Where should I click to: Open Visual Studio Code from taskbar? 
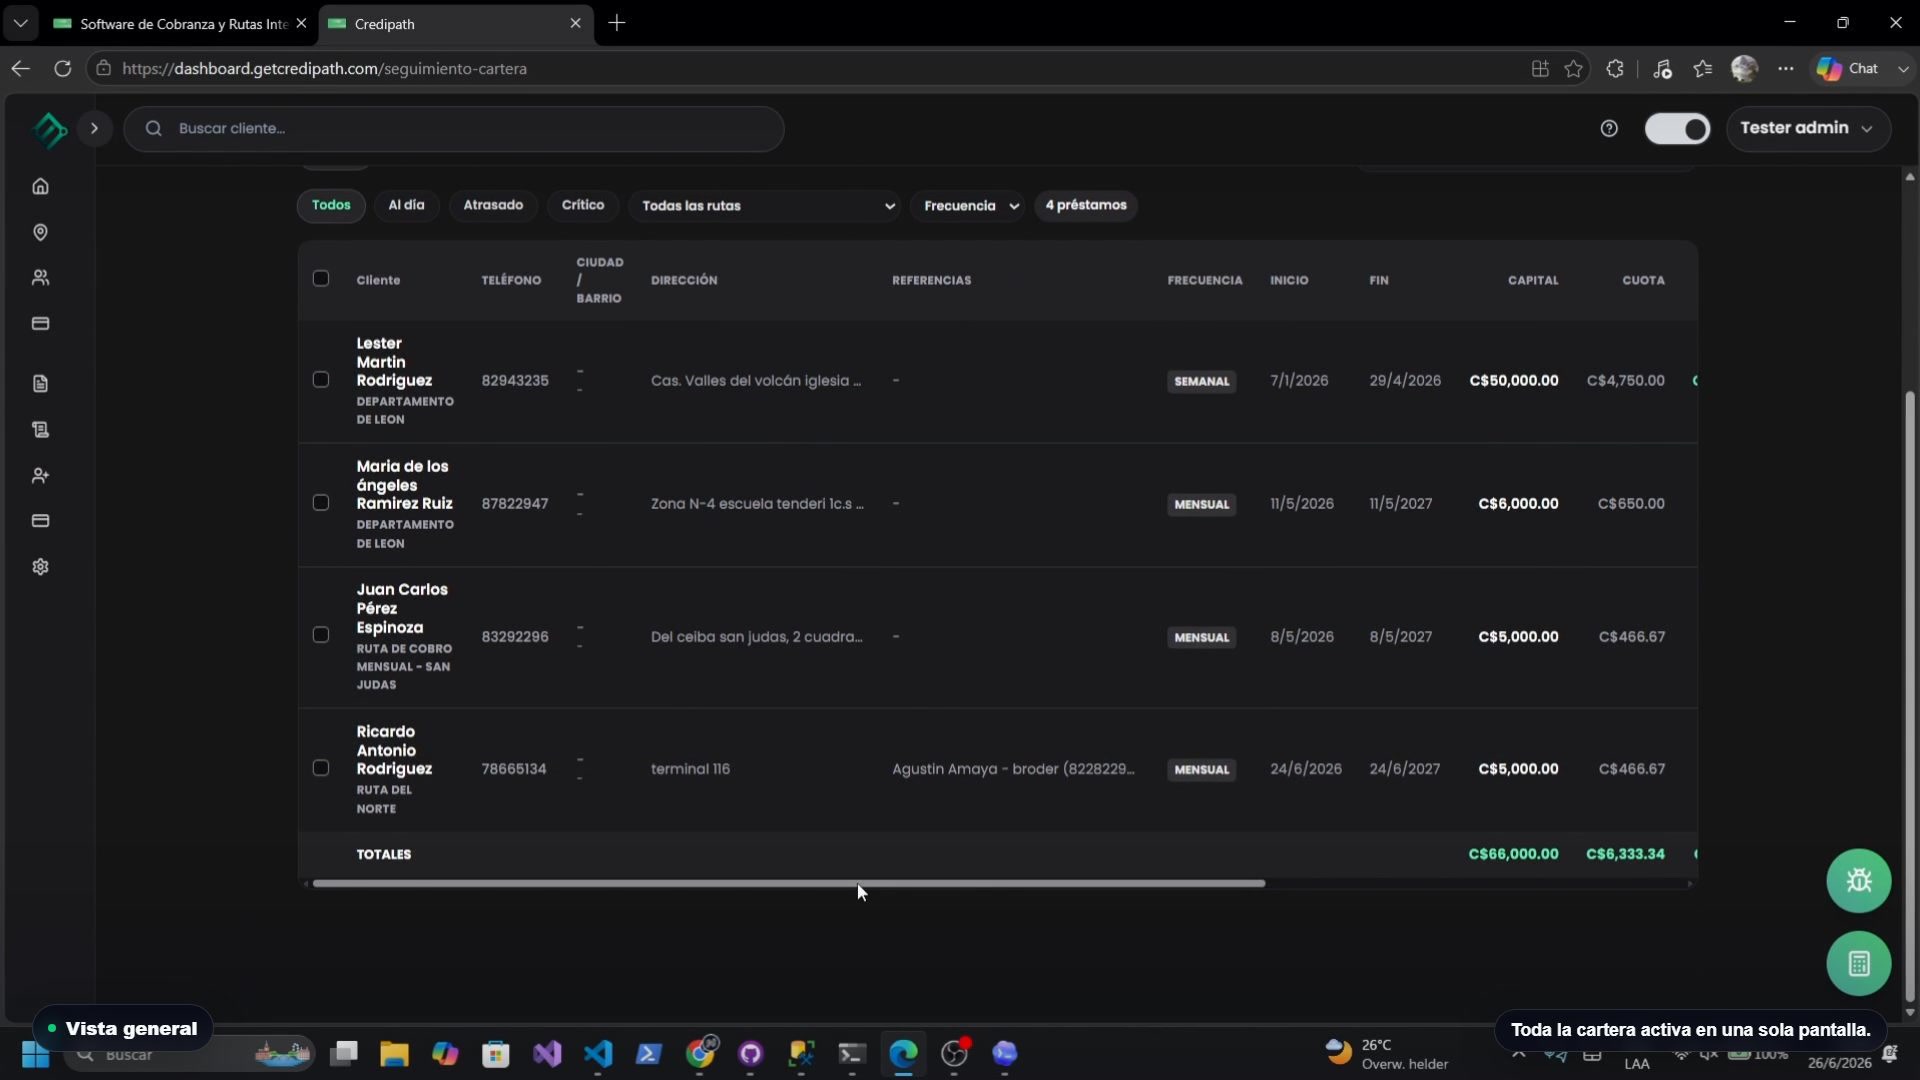pos(598,1053)
